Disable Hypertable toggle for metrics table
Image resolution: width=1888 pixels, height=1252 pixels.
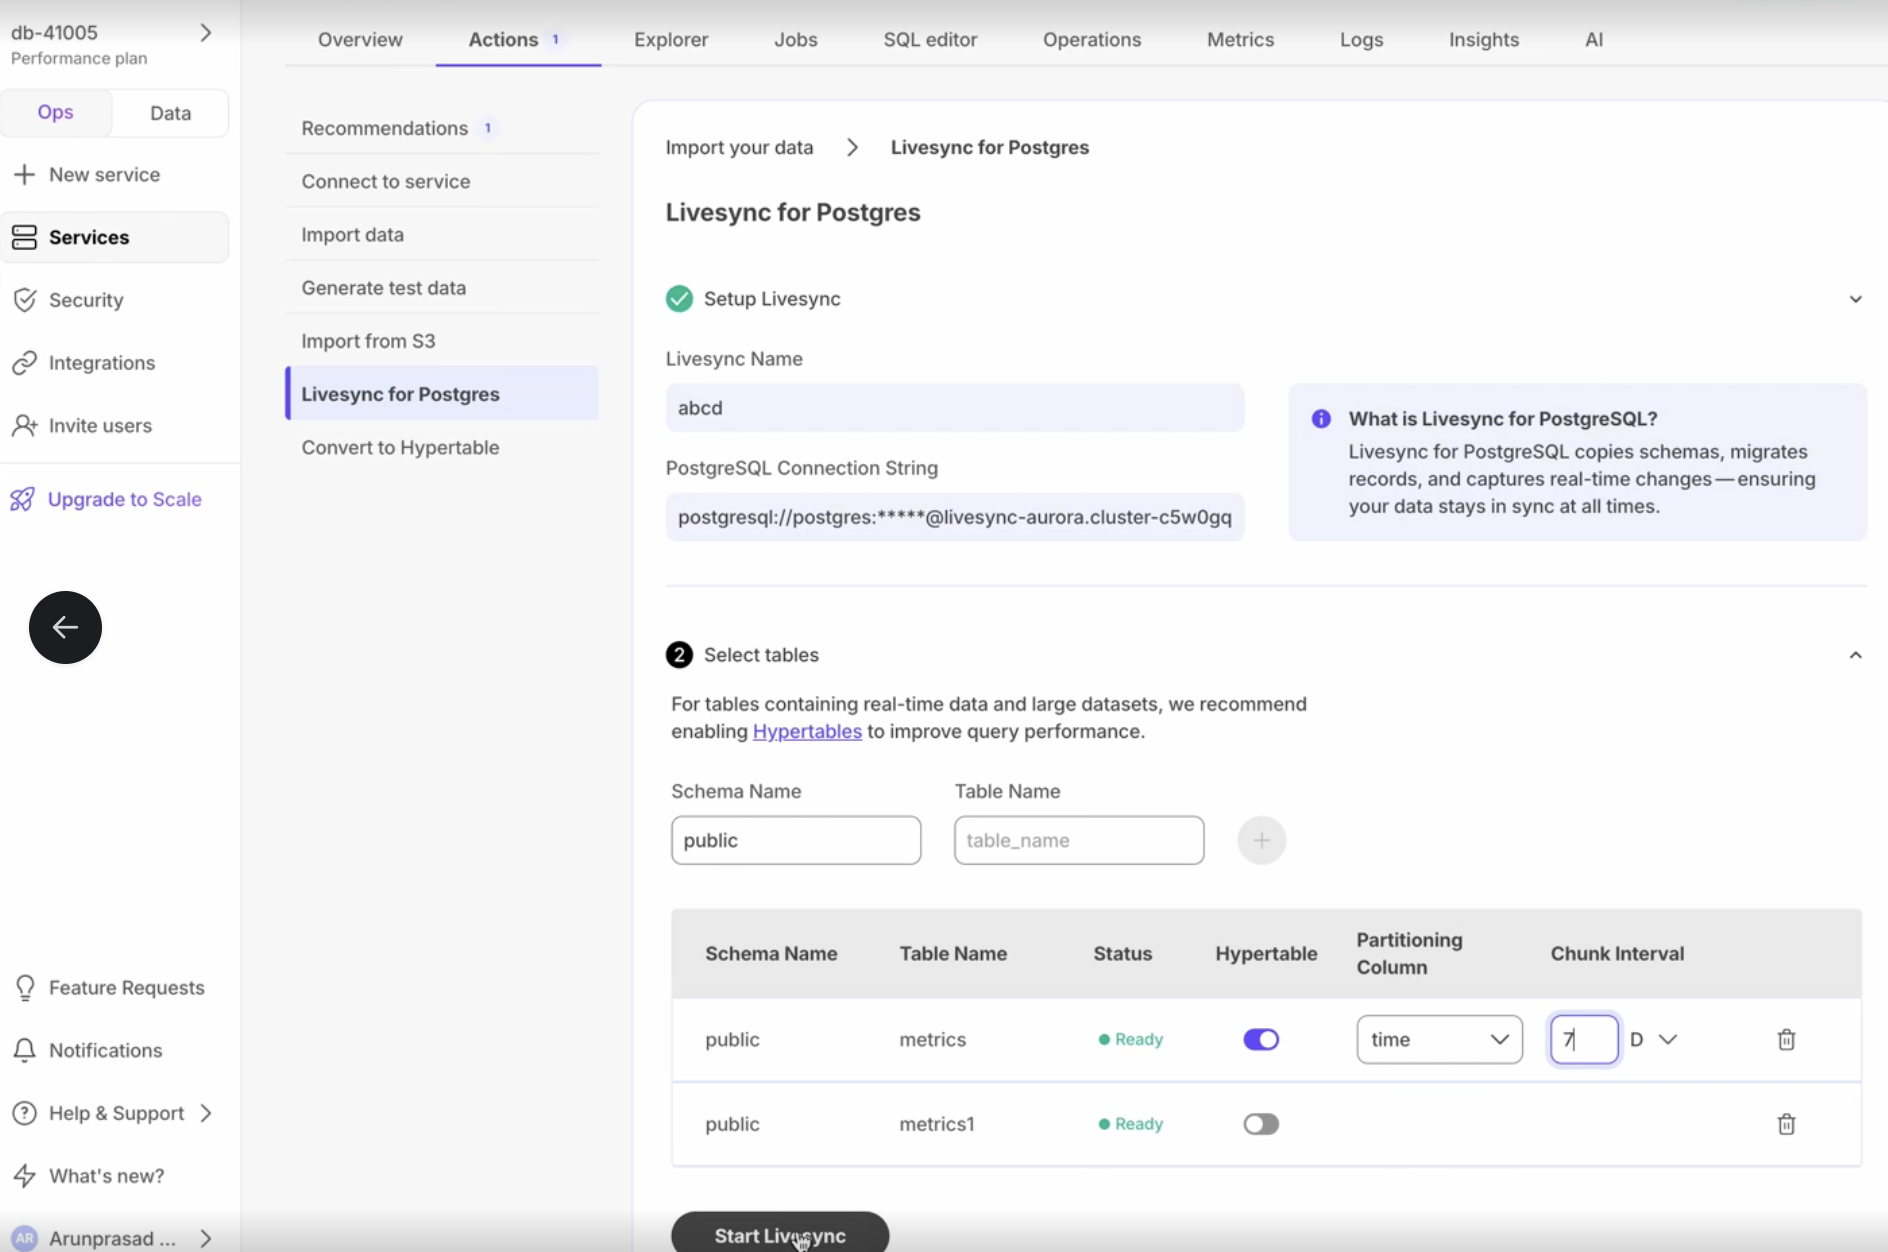[x=1261, y=1040]
